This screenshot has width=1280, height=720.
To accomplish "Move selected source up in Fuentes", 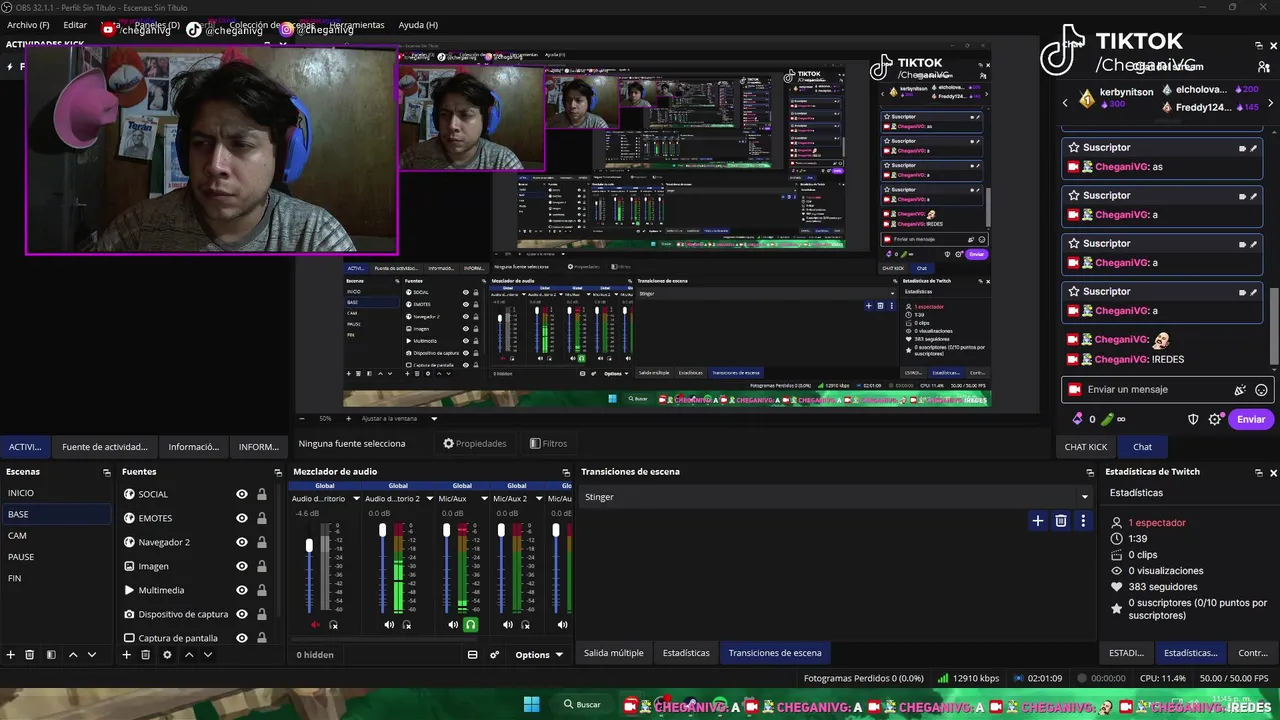I will 189,655.
